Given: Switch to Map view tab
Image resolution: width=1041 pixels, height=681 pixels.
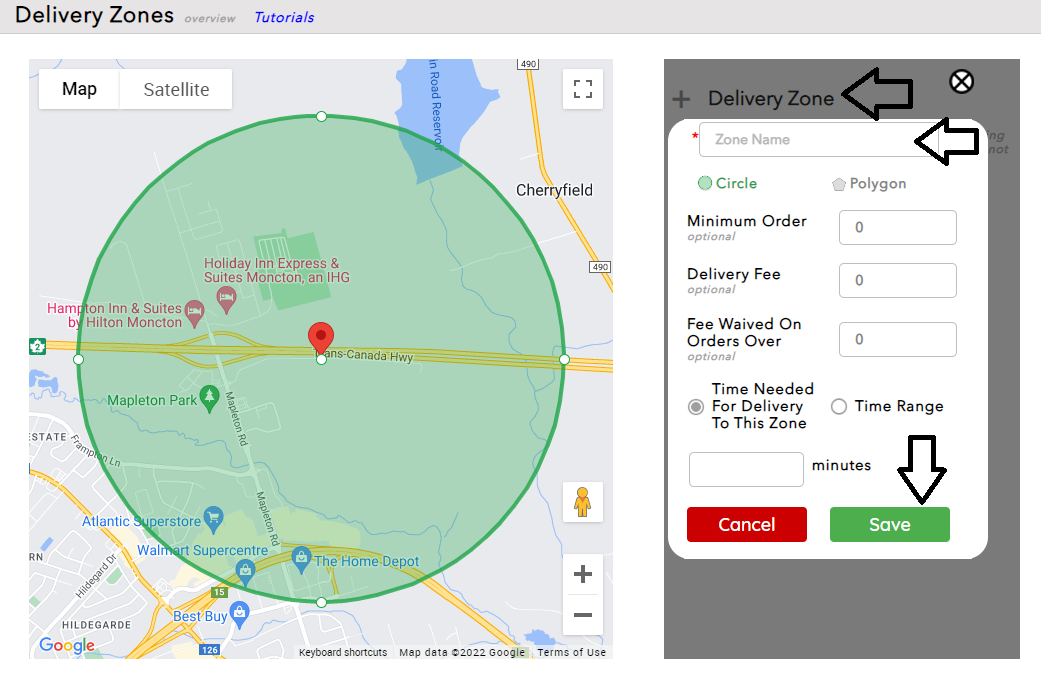Looking at the screenshot, I should (79, 89).
